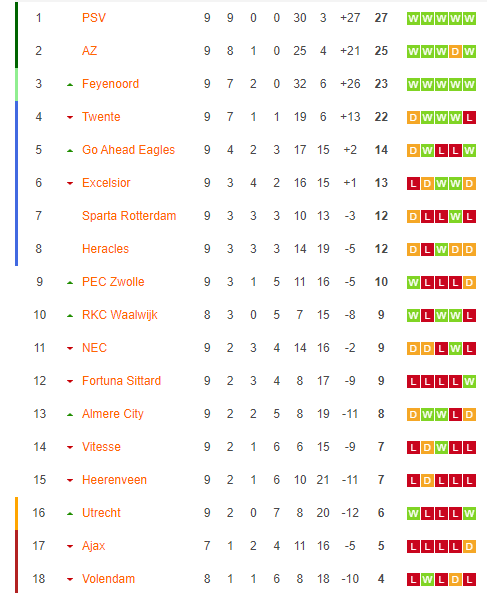Click the red L badge in Twente's form
This screenshot has height=593, width=487.
(469, 118)
